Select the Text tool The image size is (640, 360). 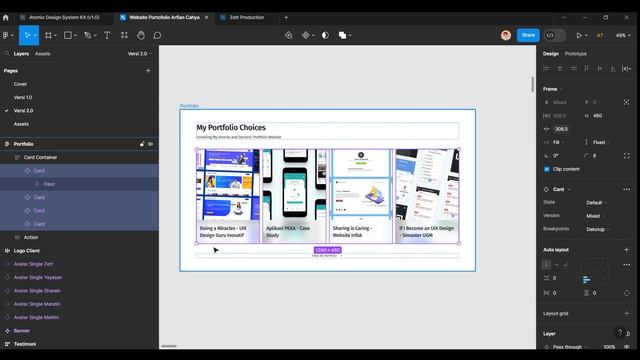point(107,36)
